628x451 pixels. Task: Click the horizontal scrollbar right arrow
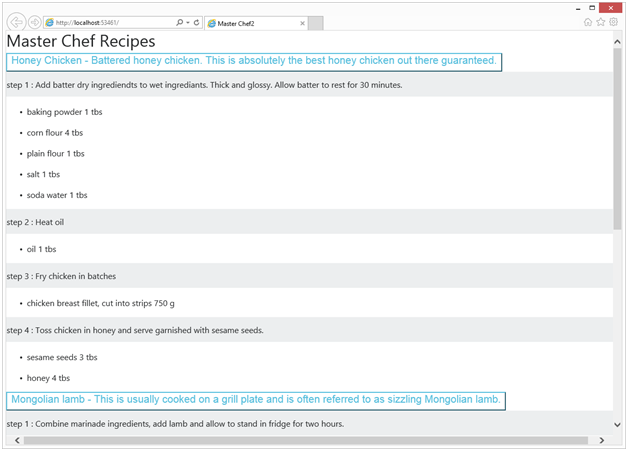[602, 440]
